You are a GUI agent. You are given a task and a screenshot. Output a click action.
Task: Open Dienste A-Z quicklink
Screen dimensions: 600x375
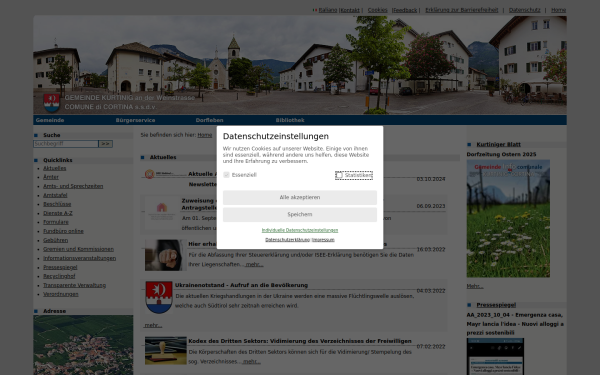coord(58,213)
